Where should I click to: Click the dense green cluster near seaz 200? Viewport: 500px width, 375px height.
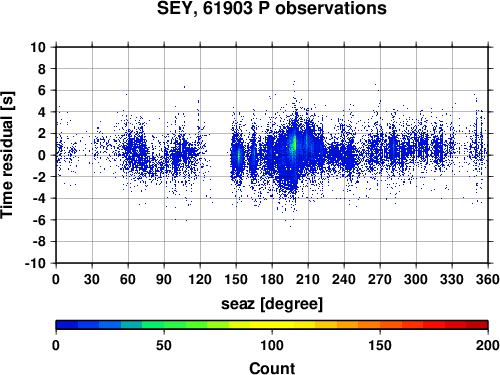pyautogui.click(x=294, y=144)
